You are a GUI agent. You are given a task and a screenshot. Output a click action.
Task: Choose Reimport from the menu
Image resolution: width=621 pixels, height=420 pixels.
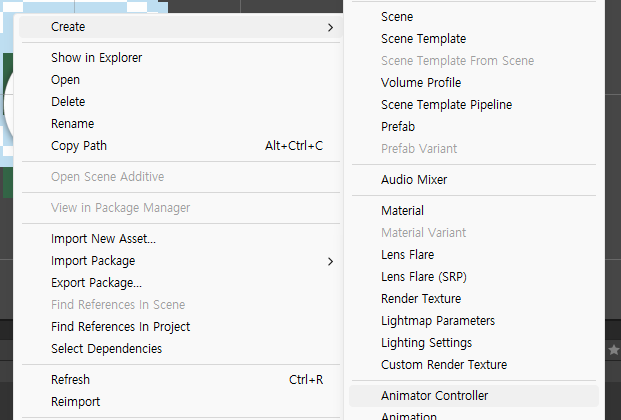click(x=75, y=402)
